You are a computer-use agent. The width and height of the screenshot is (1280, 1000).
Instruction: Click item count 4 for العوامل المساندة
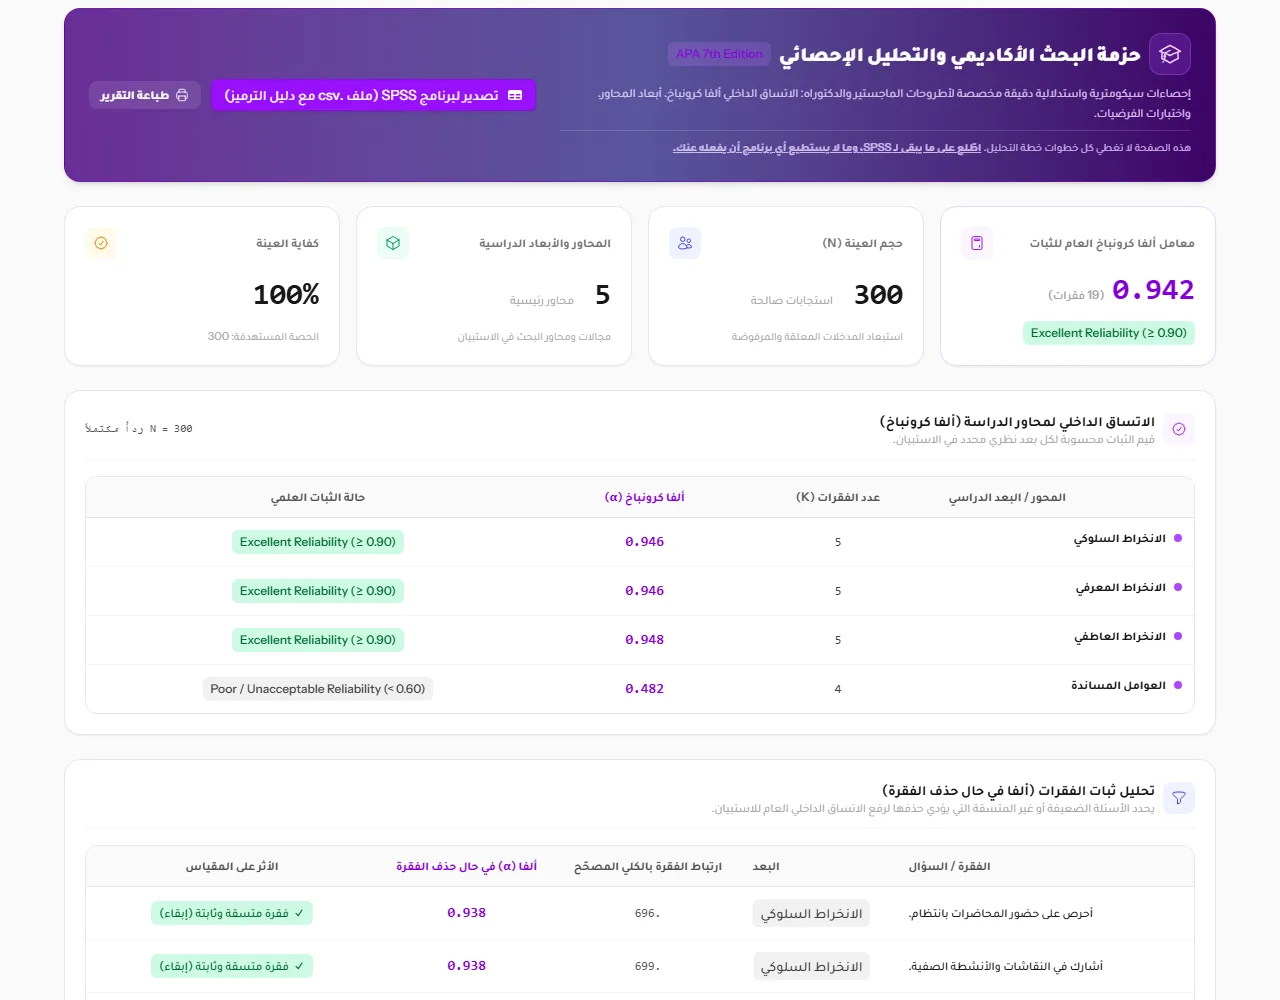pos(838,689)
